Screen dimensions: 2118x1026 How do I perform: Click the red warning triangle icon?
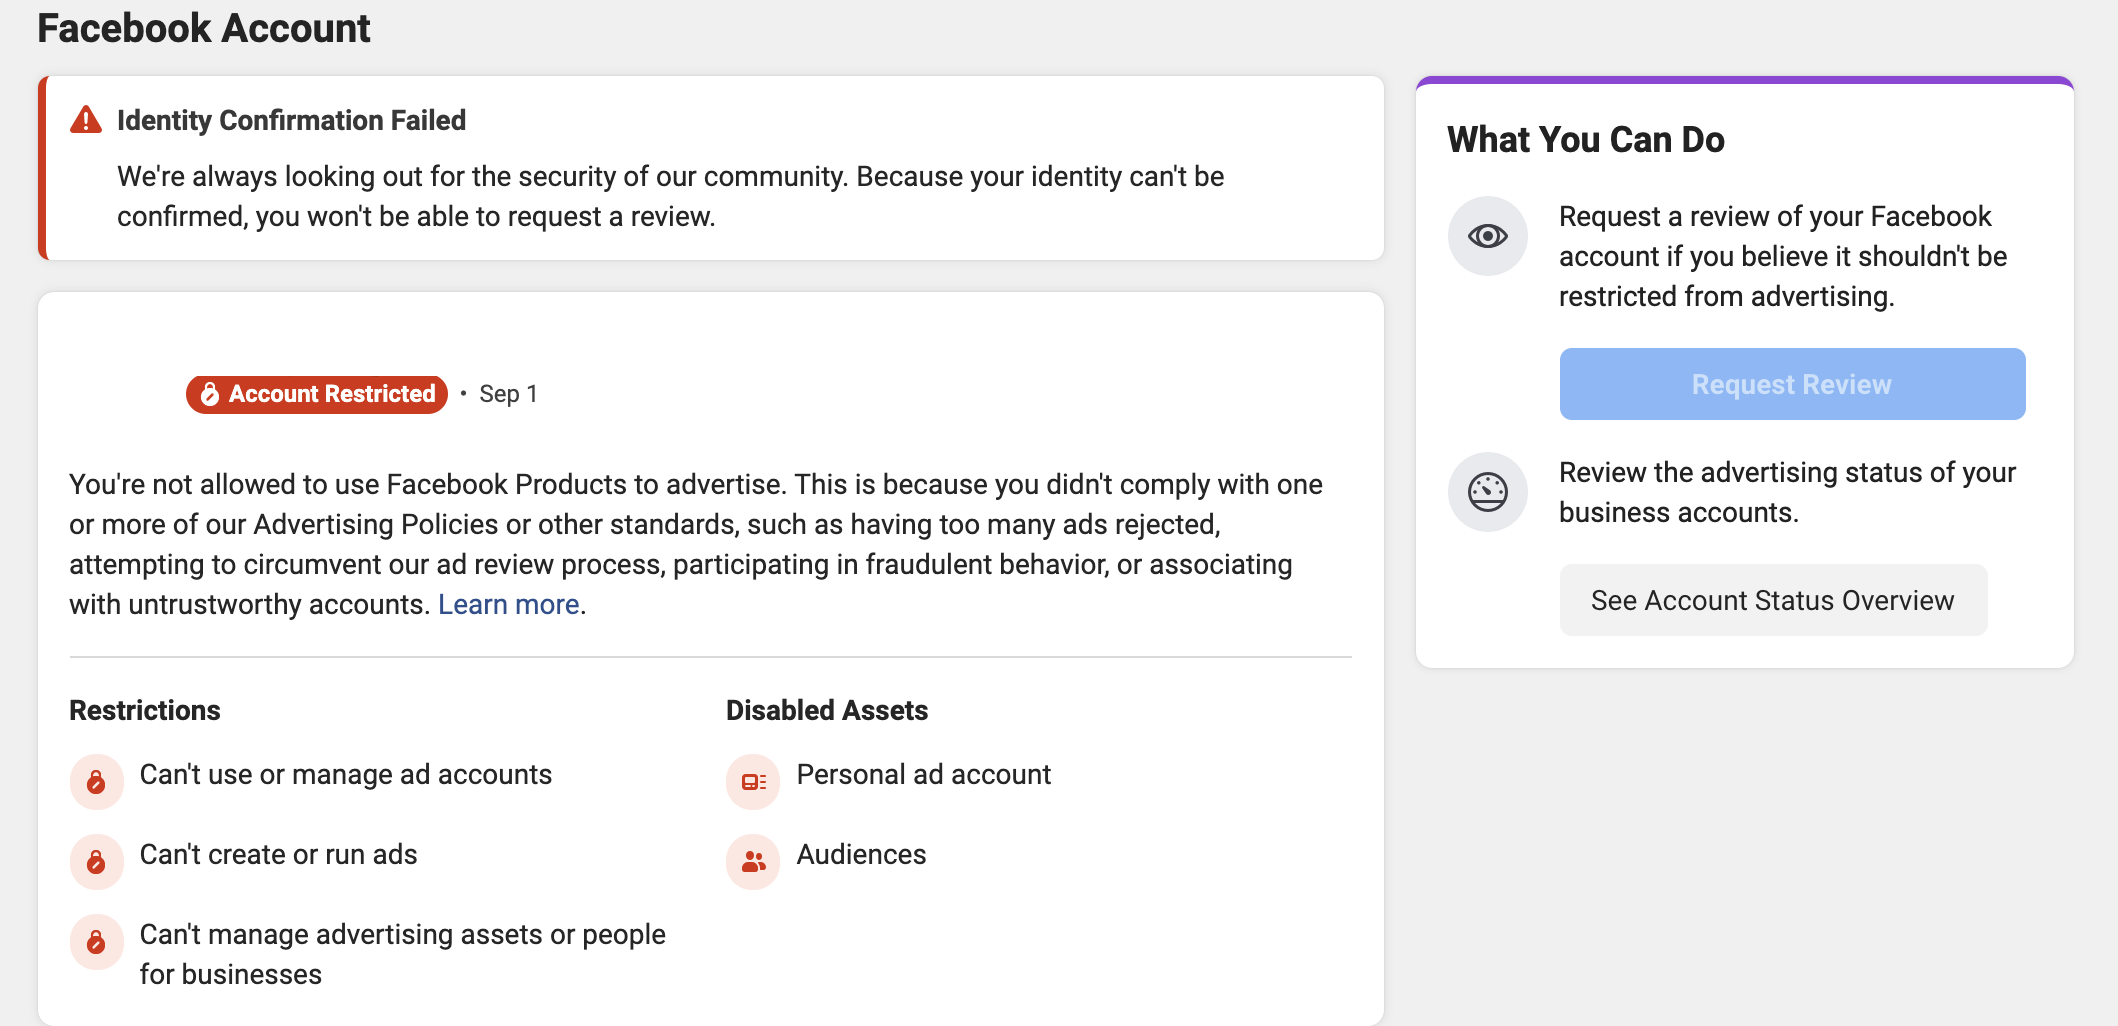pyautogui.click(x=86, y=120)
